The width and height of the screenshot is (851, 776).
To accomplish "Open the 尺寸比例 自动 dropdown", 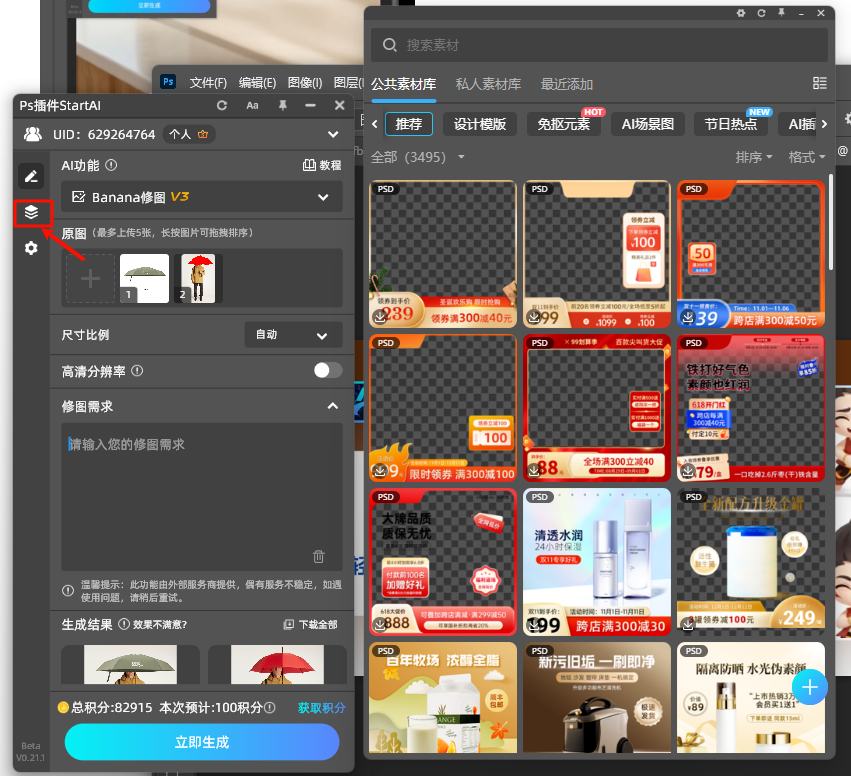I will (x=293, y=335).
